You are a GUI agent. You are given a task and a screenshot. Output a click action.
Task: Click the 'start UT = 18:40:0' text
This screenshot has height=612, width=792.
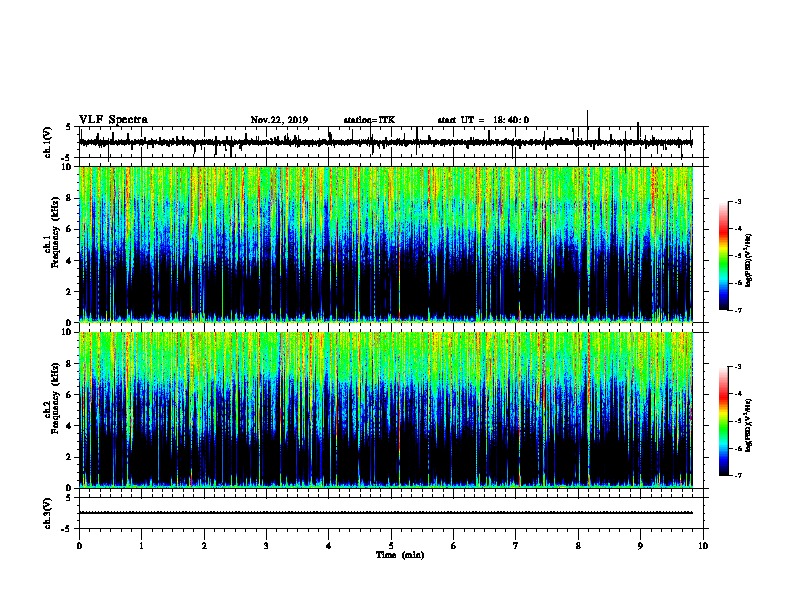[483, 120]
